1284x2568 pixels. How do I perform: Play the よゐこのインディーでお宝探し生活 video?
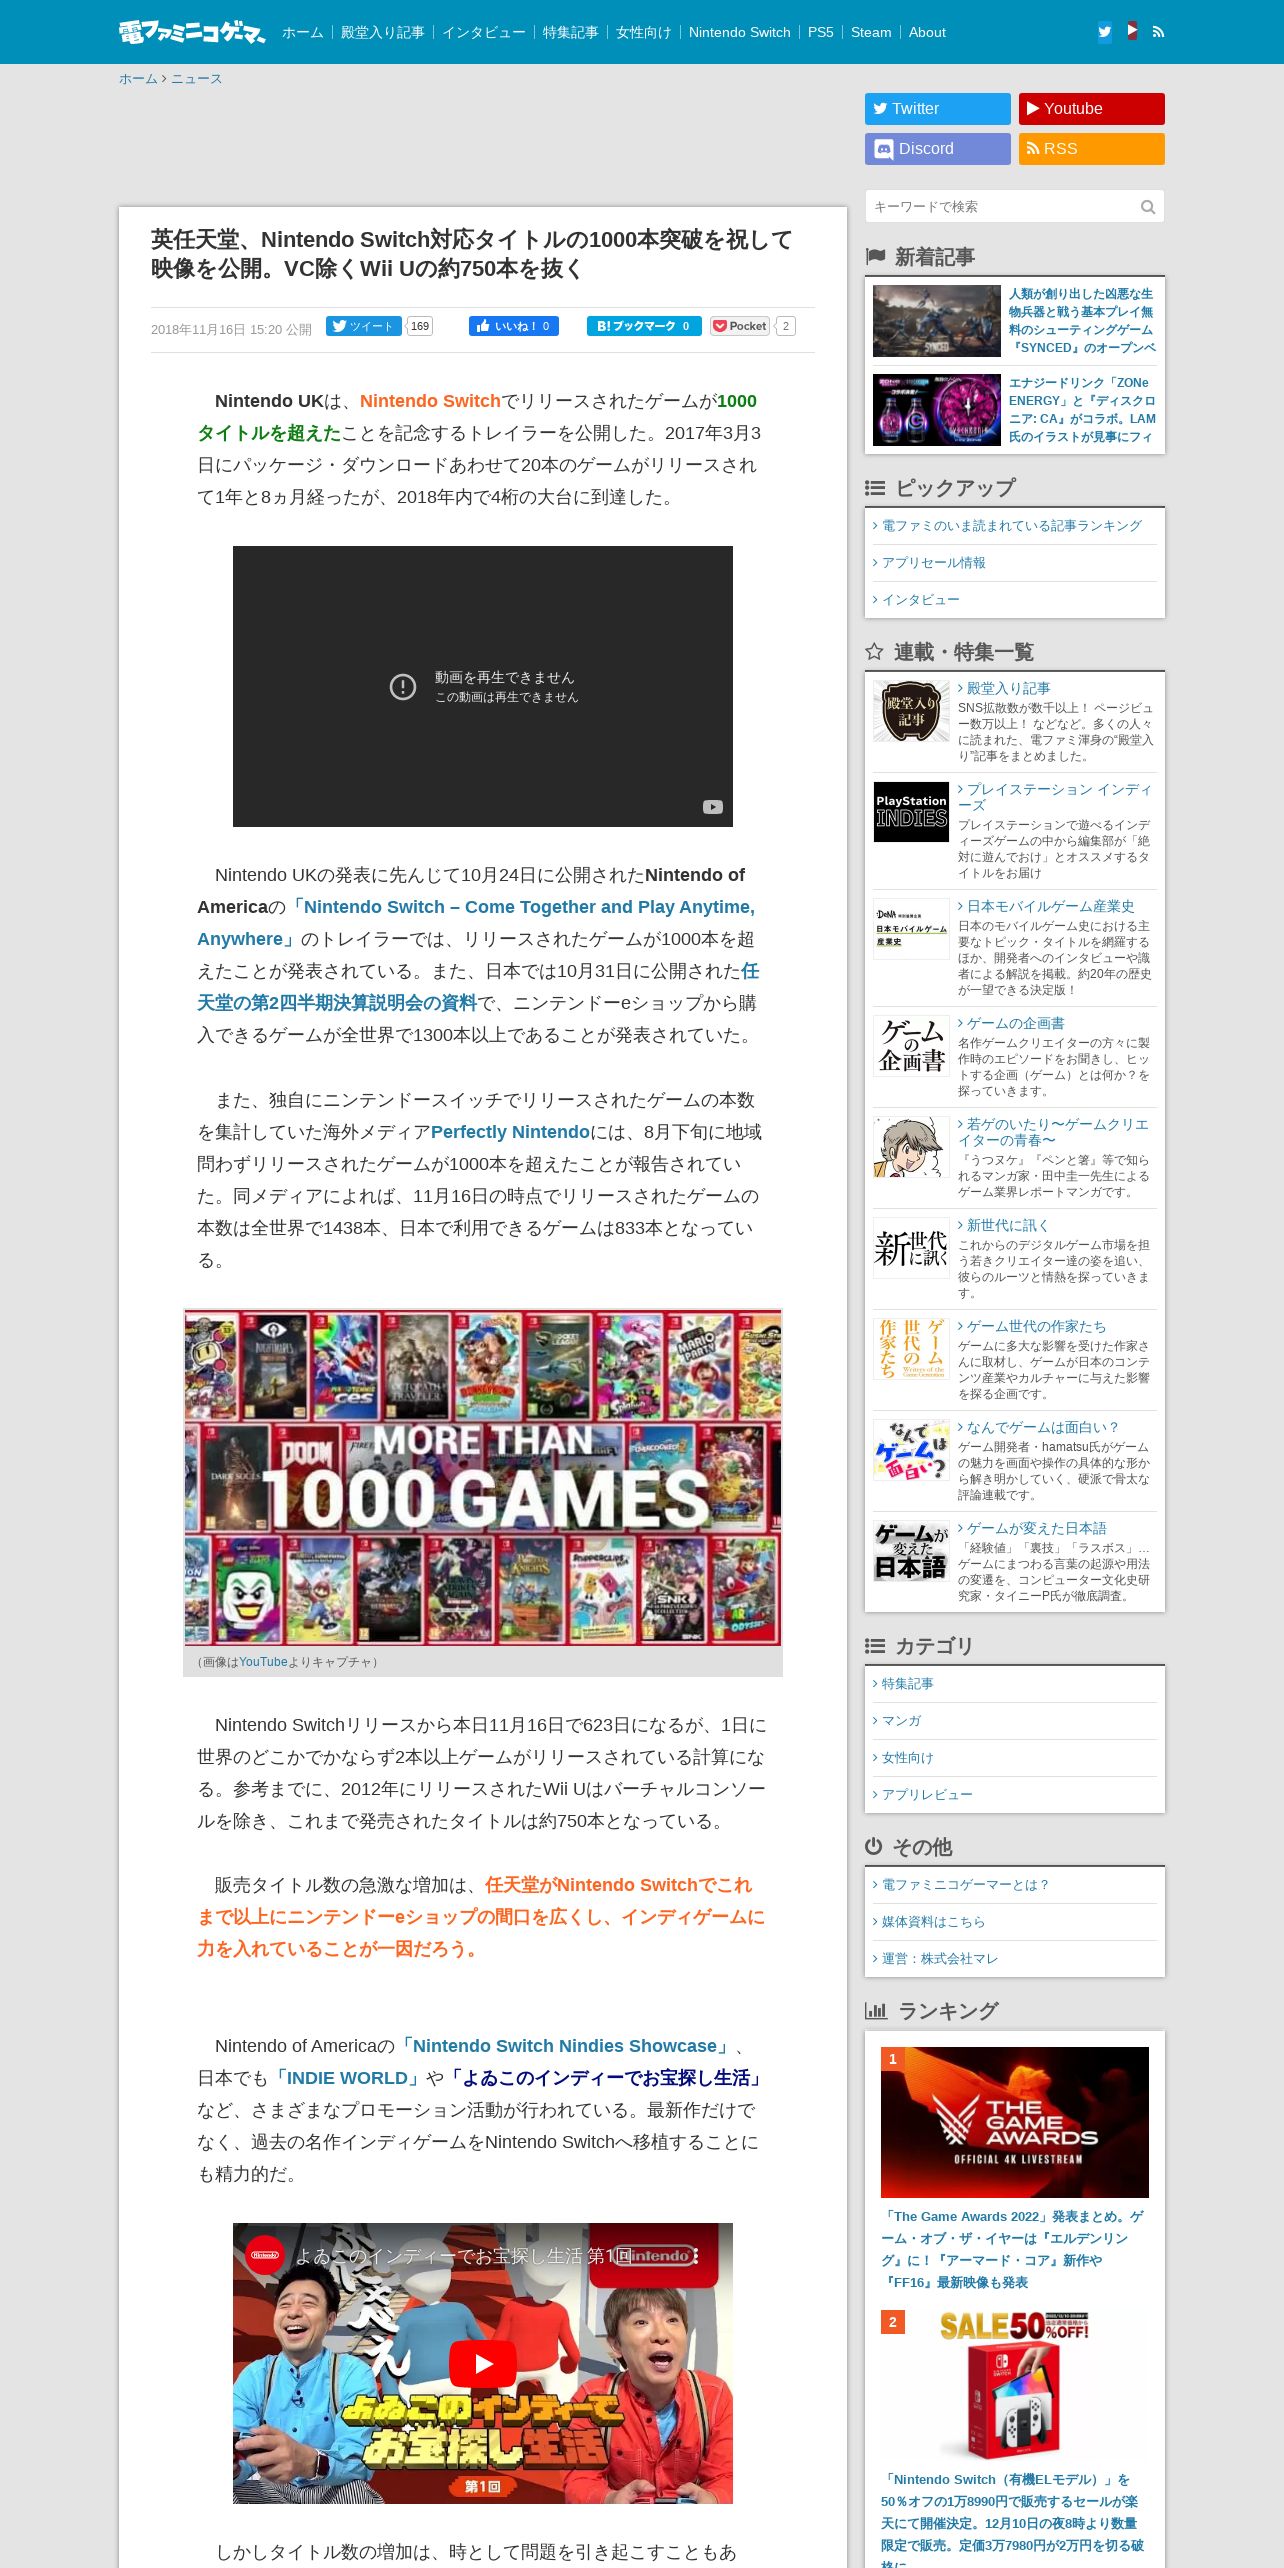483,2363
